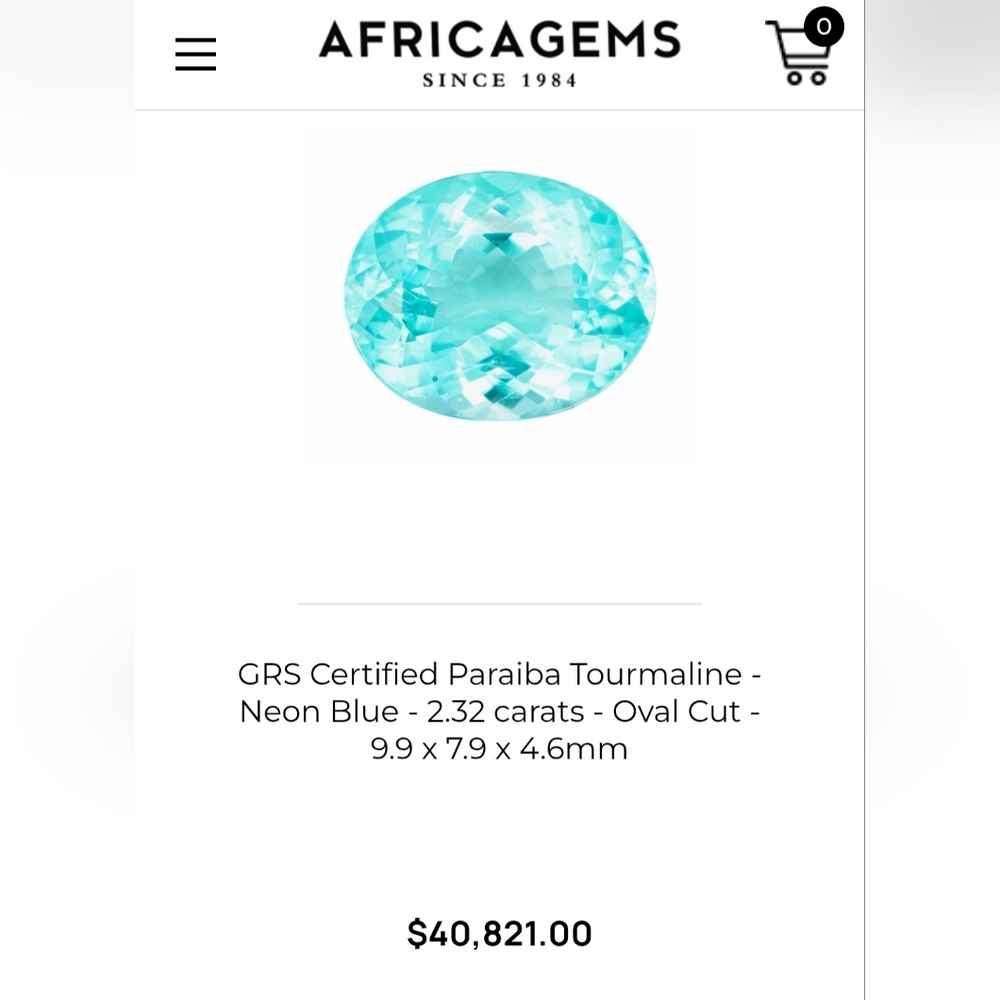The width and height of the screenshot is (1000, 1000).
Task: Tap the divider line above the product title
Action: pos(500,603)
